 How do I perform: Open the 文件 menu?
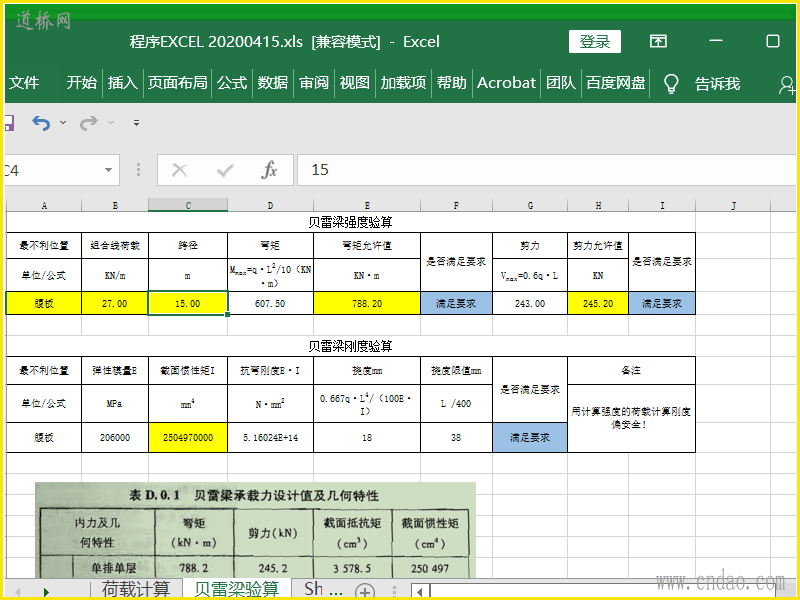23,83
